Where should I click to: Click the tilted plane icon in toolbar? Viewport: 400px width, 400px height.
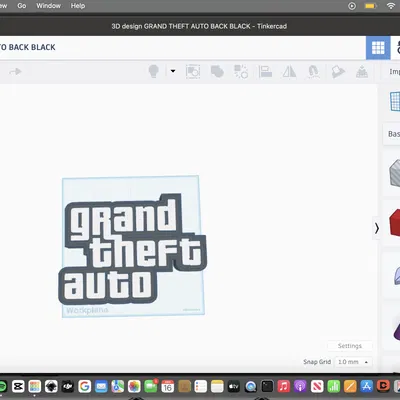coord(338,71)
